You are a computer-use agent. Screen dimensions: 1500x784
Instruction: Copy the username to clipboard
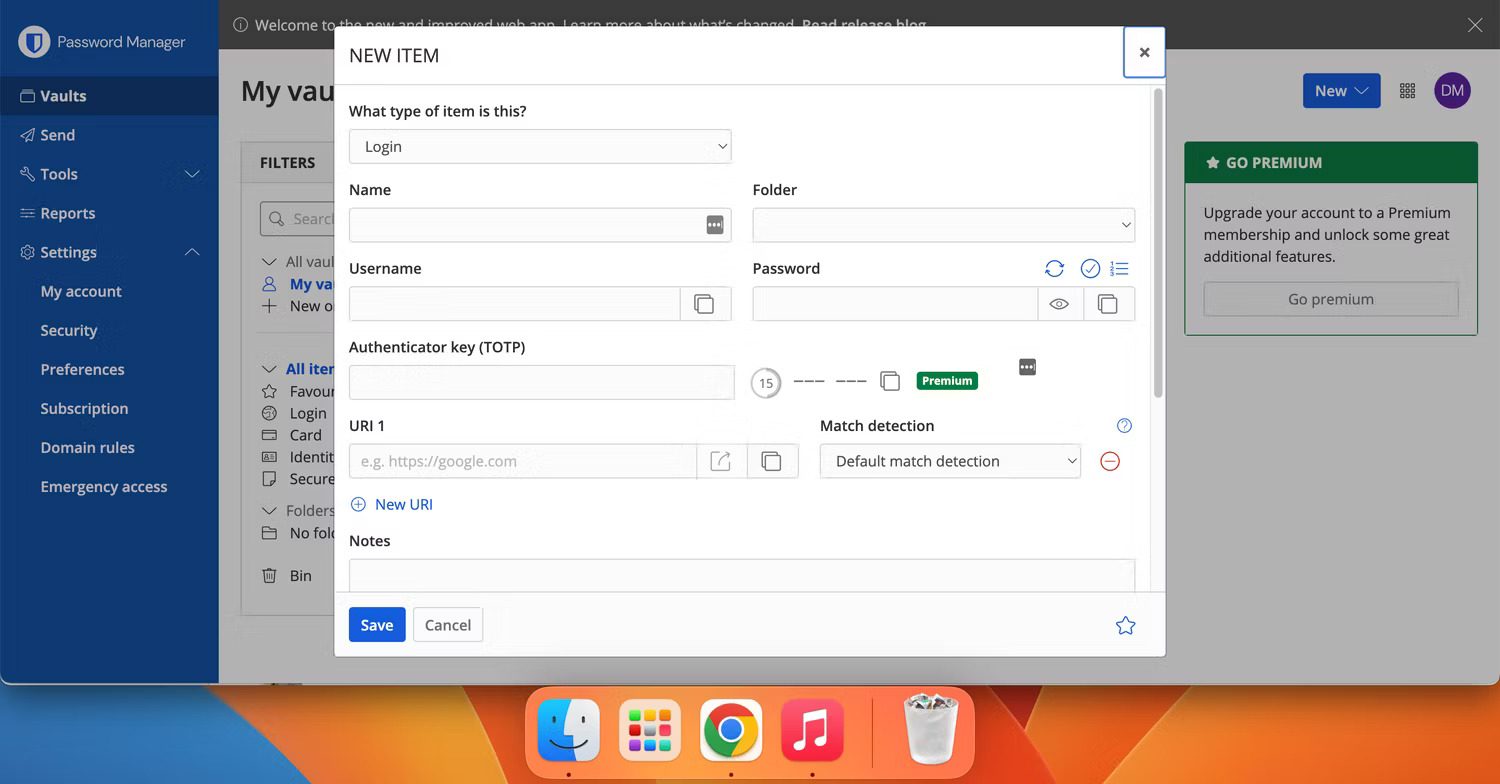click(x=705, y=303)
